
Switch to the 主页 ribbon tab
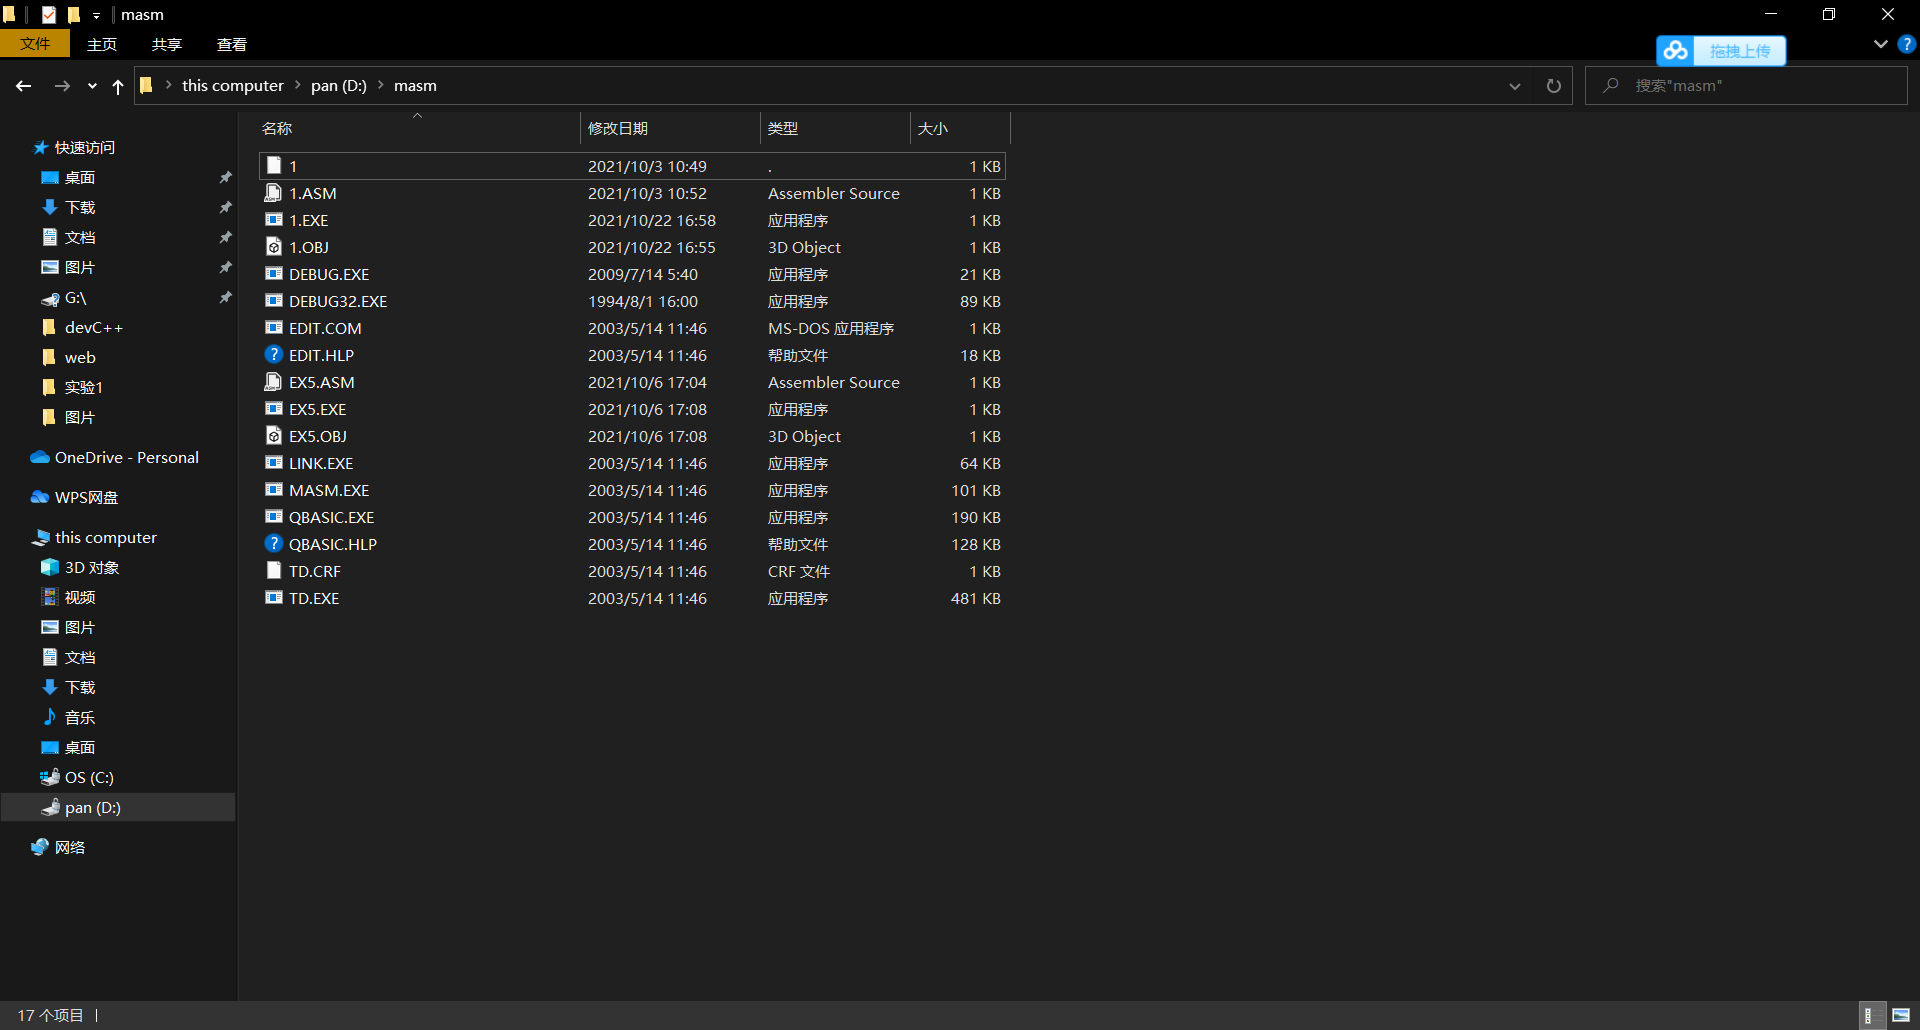(x=102, y=44)
